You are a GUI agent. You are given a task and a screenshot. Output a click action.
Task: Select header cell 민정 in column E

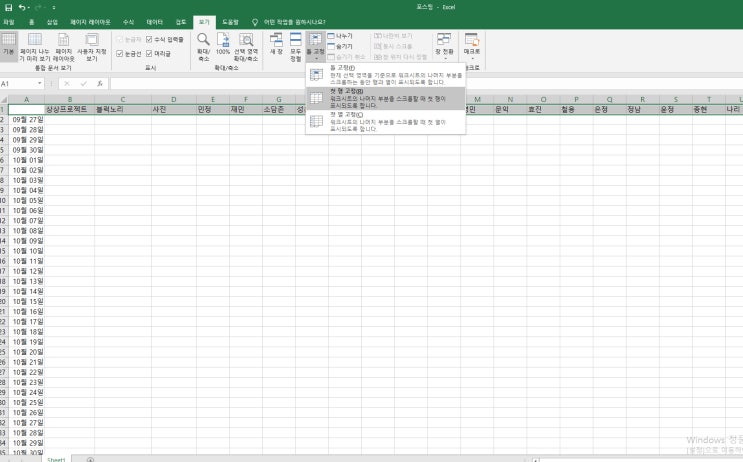(x=213, y=109)
